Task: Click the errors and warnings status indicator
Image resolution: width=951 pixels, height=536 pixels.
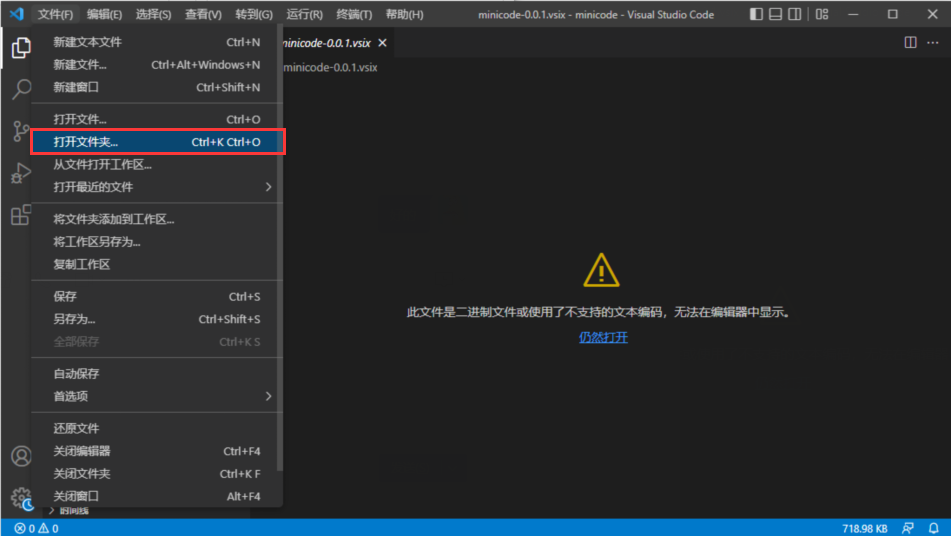Action: tap(36, 529)
